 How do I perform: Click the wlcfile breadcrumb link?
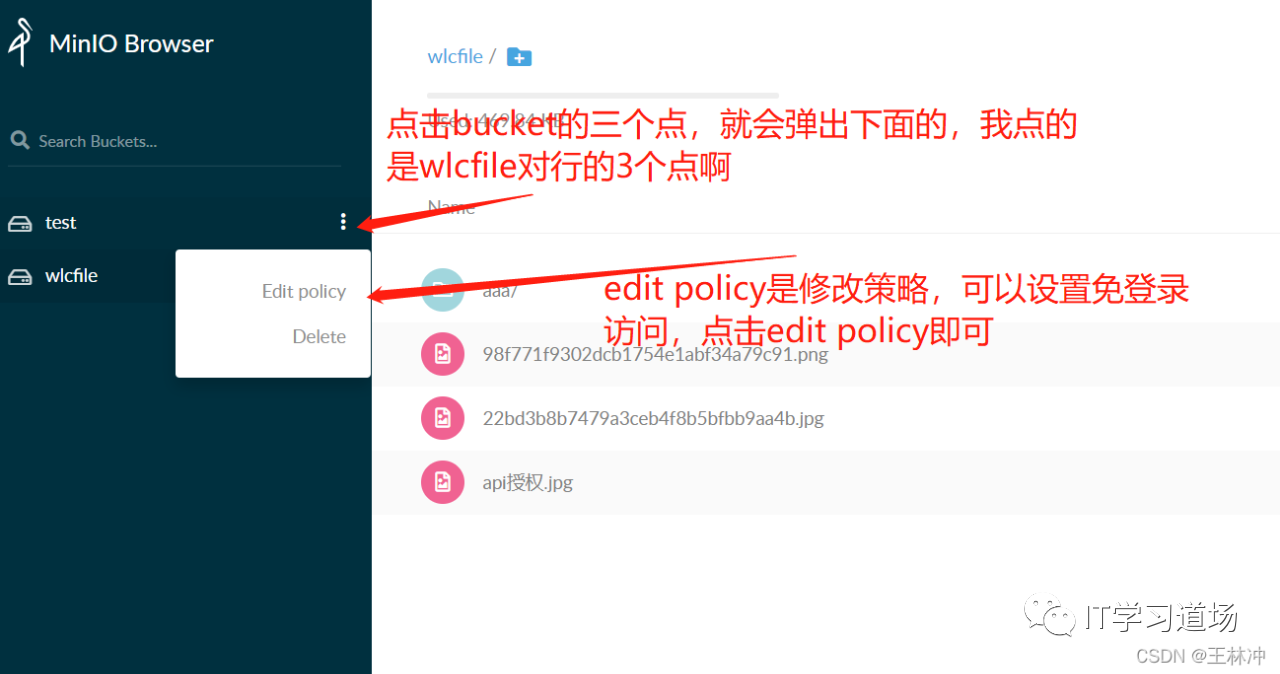coord(455,57)
